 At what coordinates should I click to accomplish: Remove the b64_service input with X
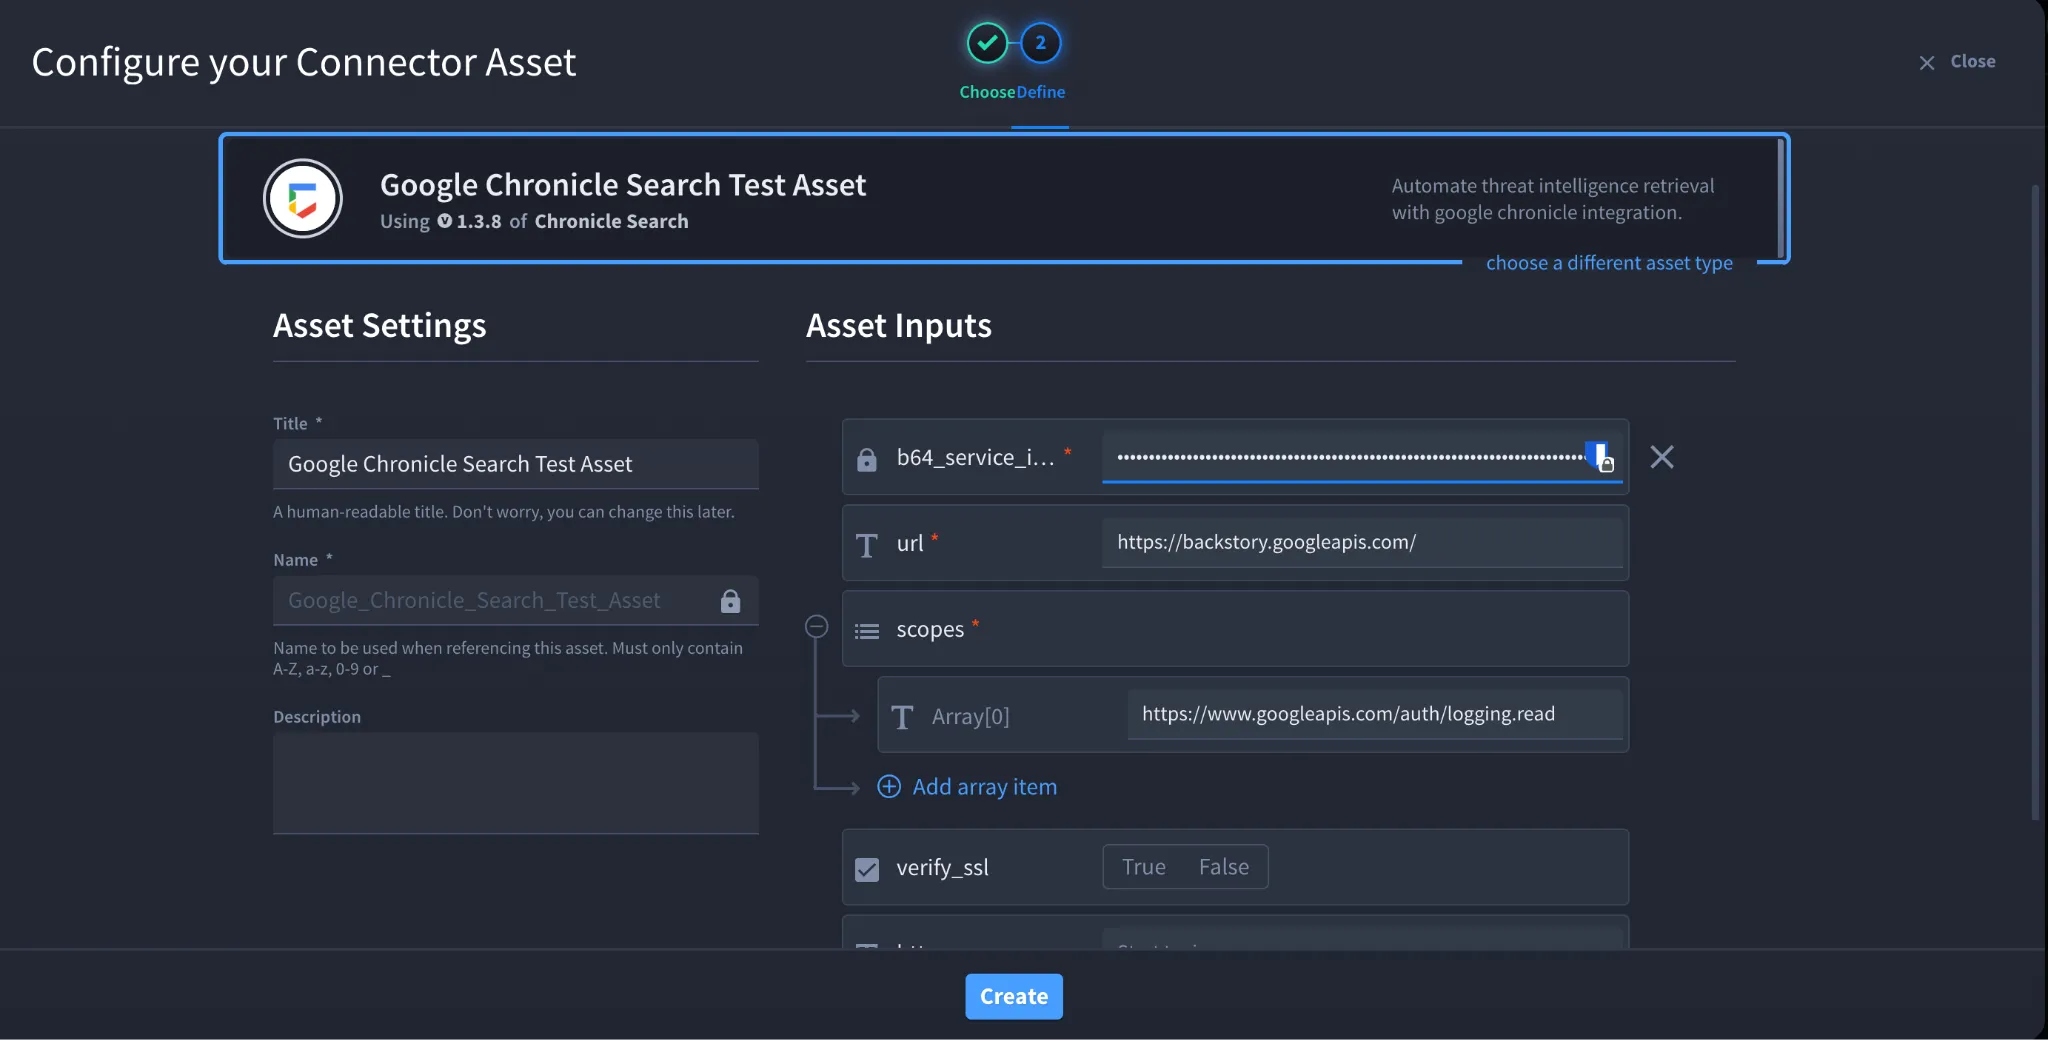click(1662, 457)
